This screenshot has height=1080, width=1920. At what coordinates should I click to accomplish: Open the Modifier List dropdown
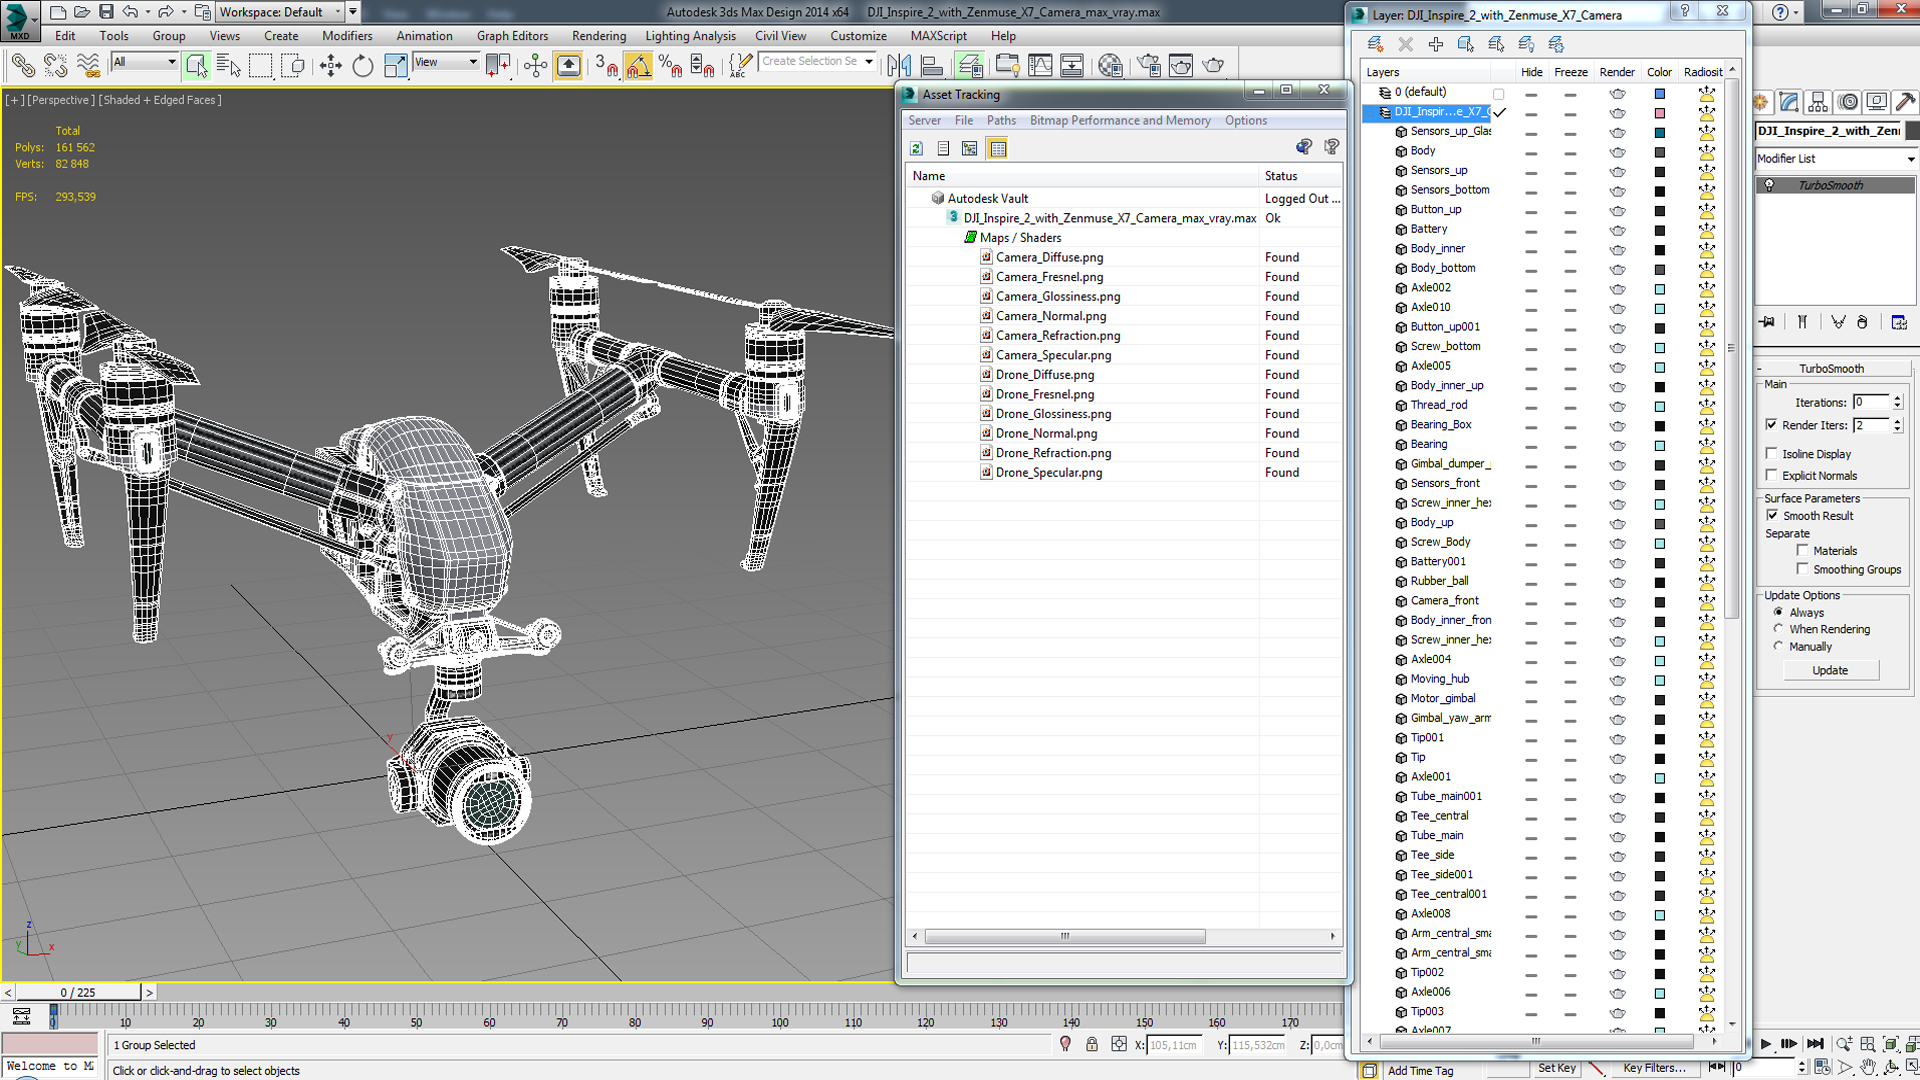point(1836,159)
